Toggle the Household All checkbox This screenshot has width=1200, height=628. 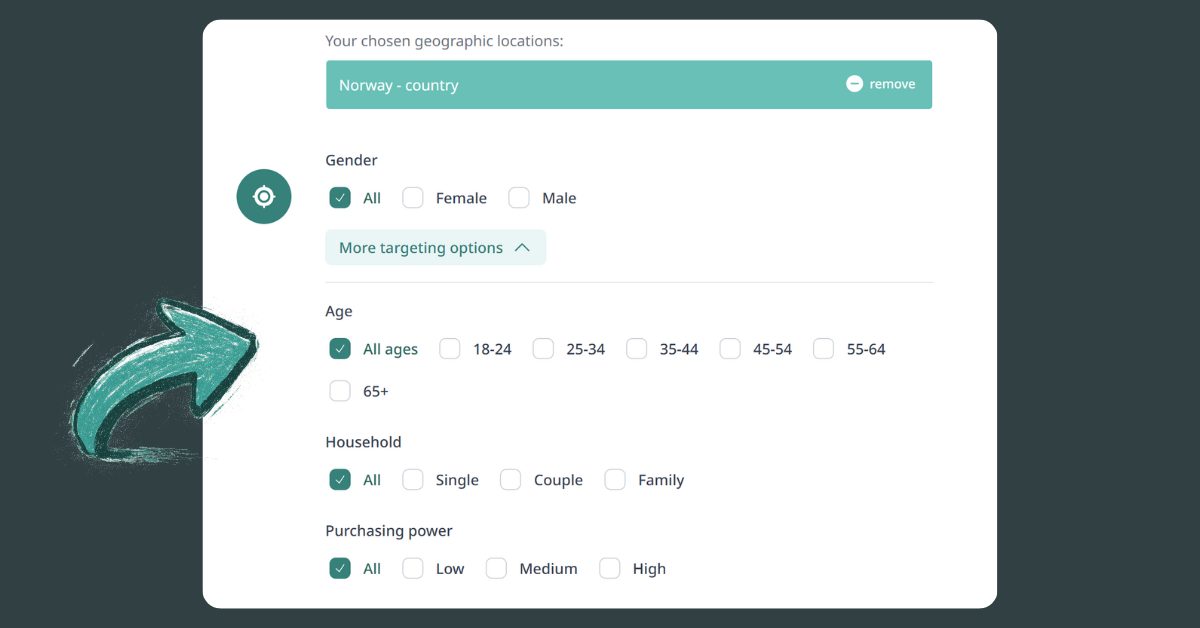click(340, 480)
